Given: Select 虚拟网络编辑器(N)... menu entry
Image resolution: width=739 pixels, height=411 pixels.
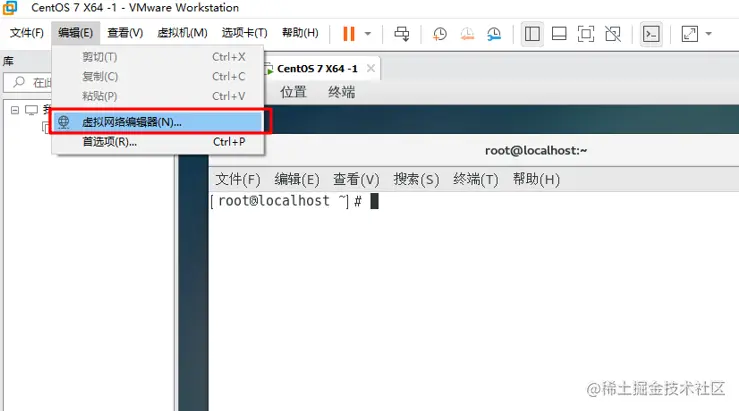Looking at the screenshot, I should point(158,122).
